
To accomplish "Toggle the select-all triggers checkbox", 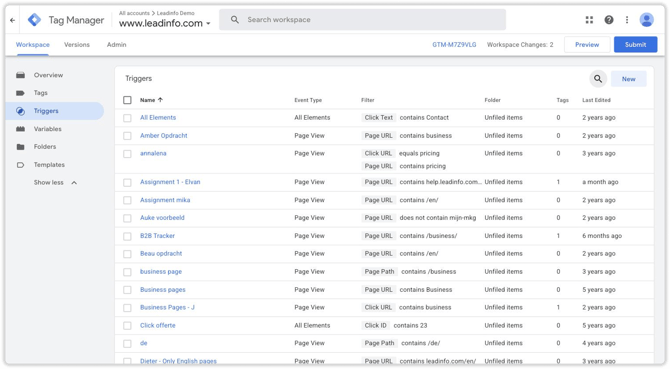I will (127, 100).
